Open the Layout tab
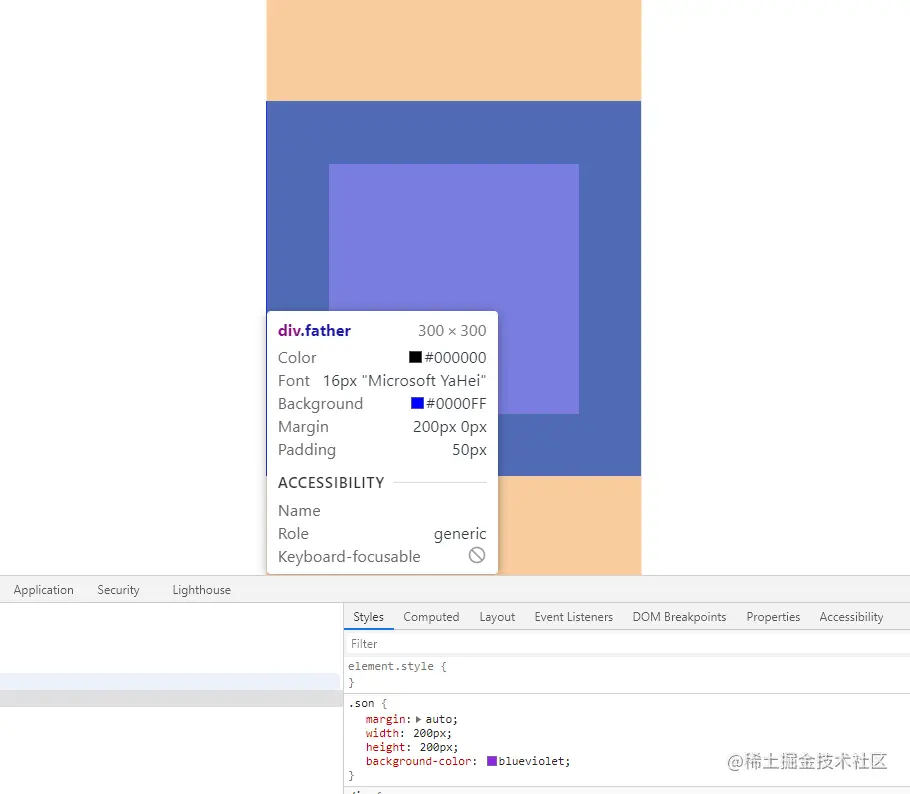The image size is (910, 794). [497, 617]
